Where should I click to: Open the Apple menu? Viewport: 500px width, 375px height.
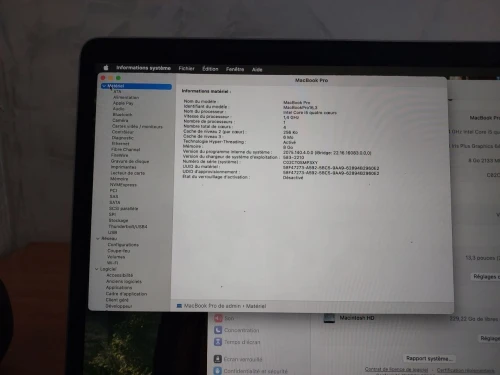click(106, 68)
